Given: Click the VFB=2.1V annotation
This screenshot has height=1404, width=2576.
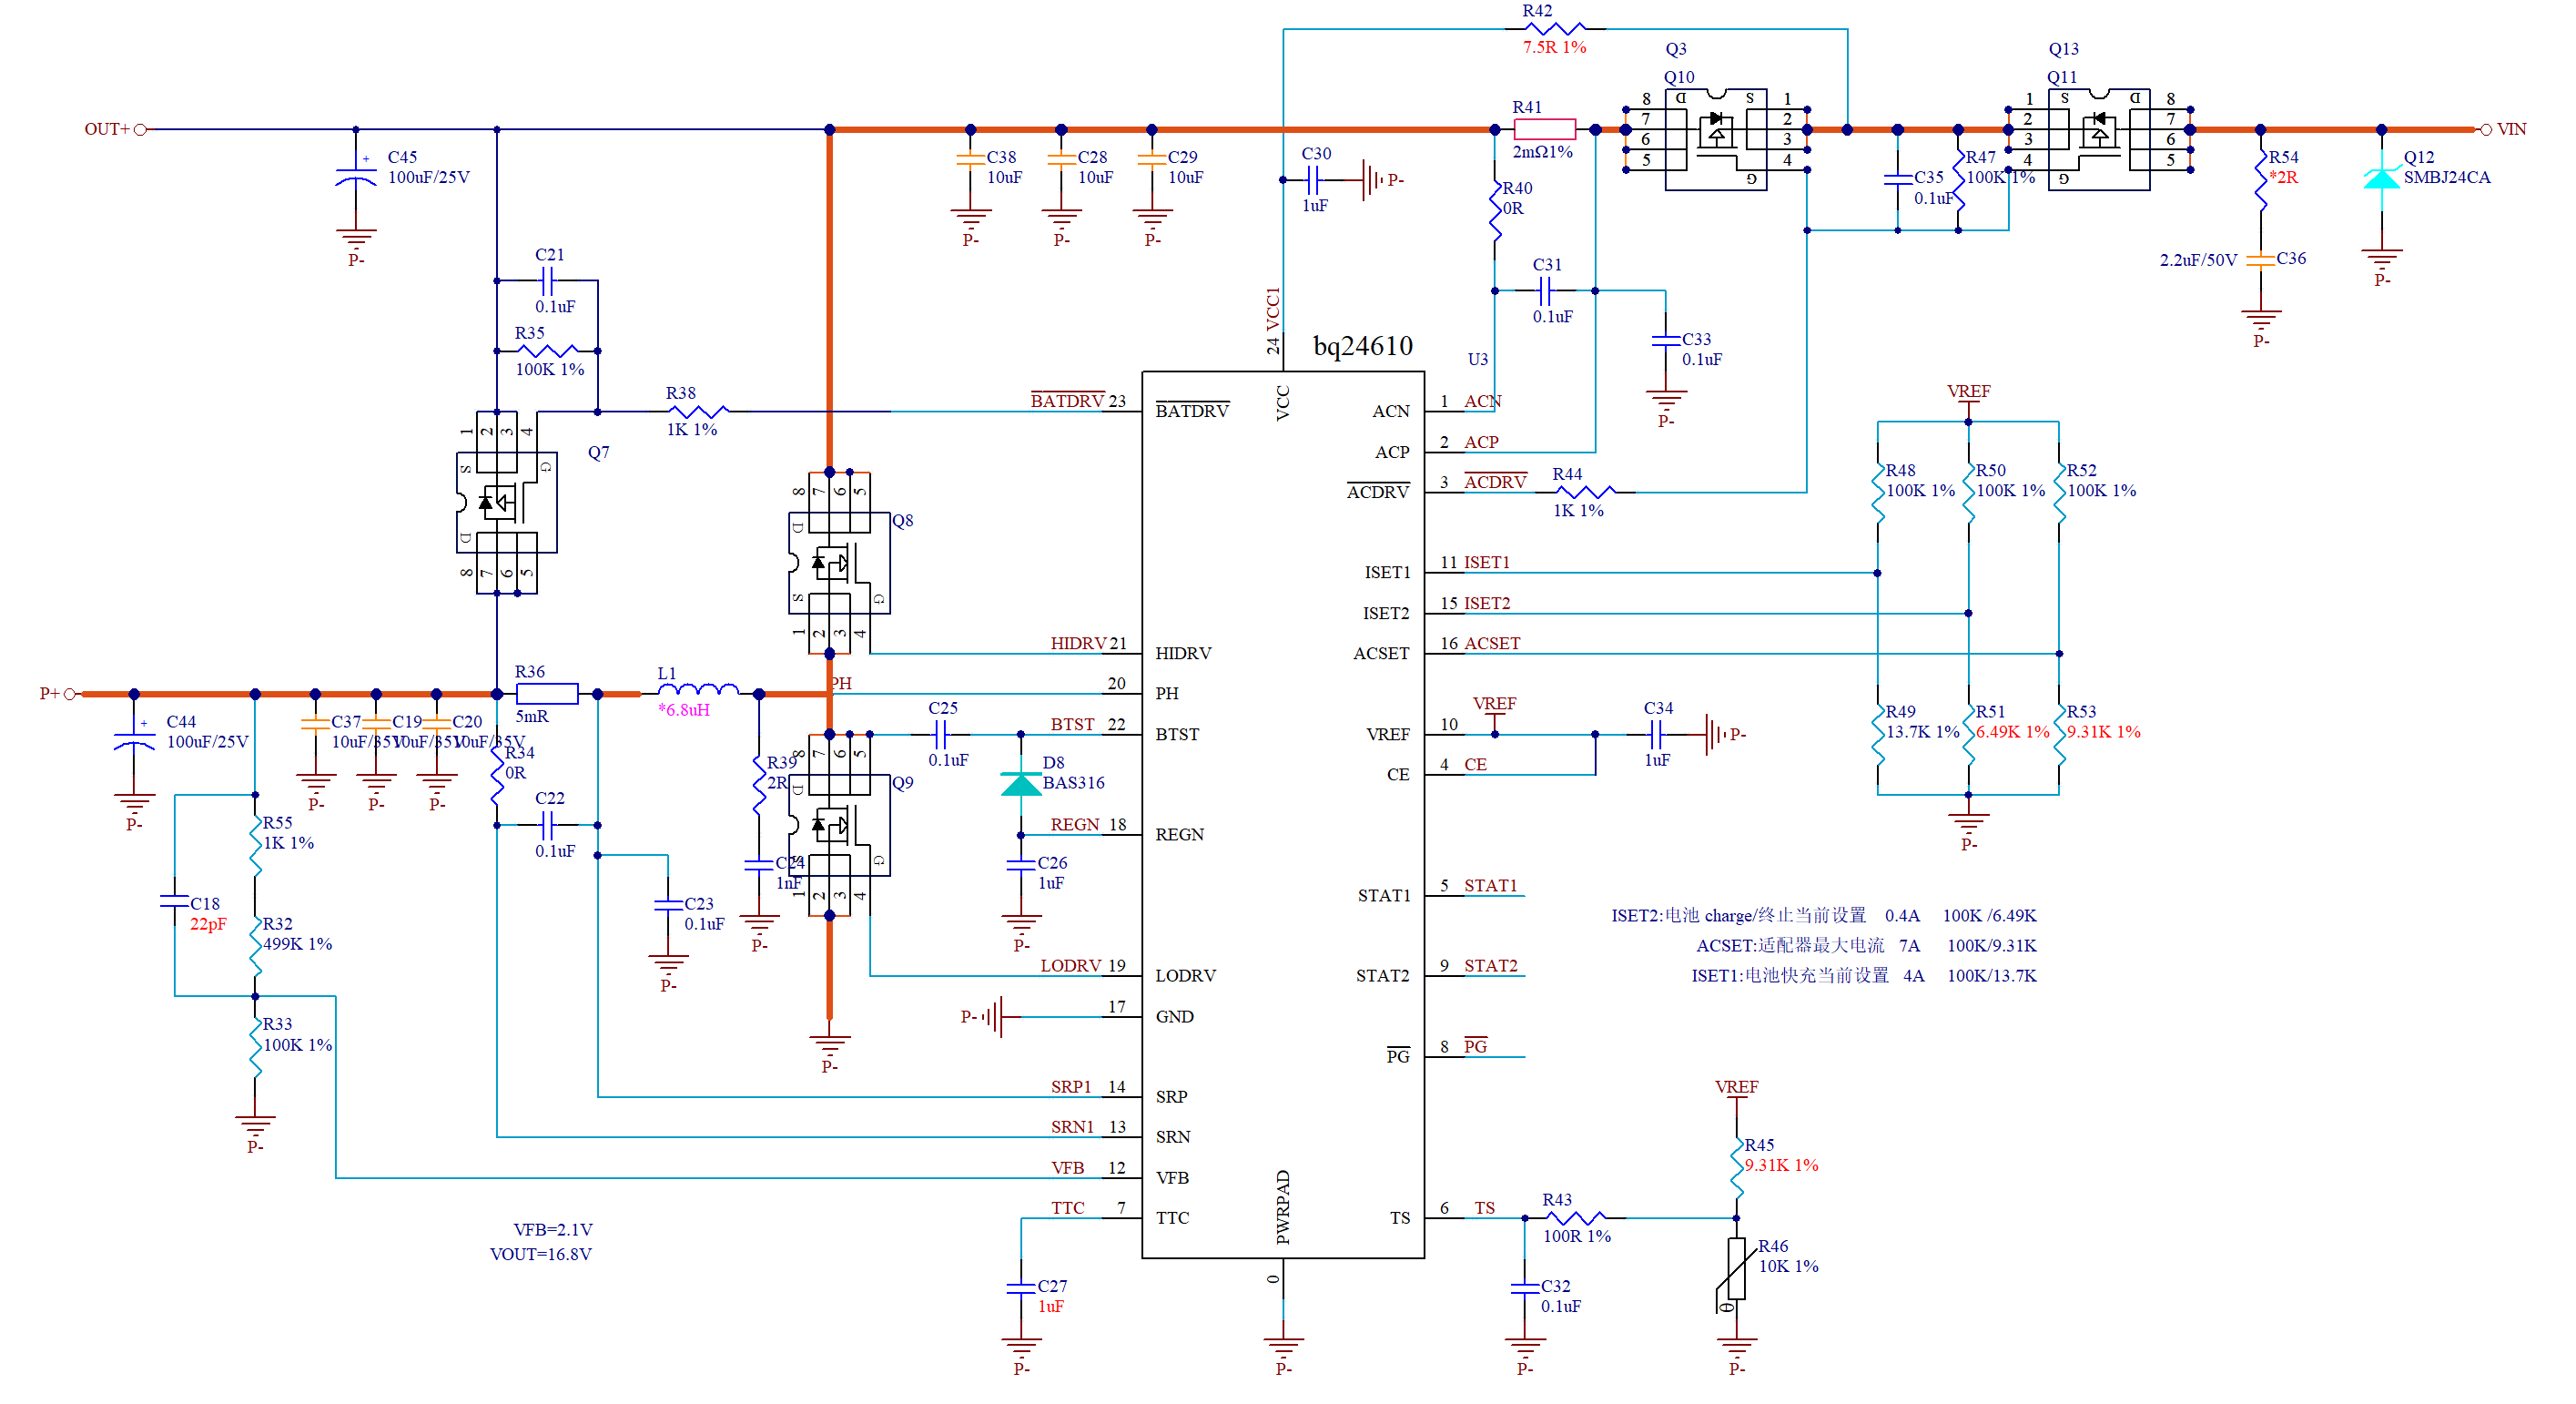Looking at the screenshot, I should click(x=553, y=1230).
